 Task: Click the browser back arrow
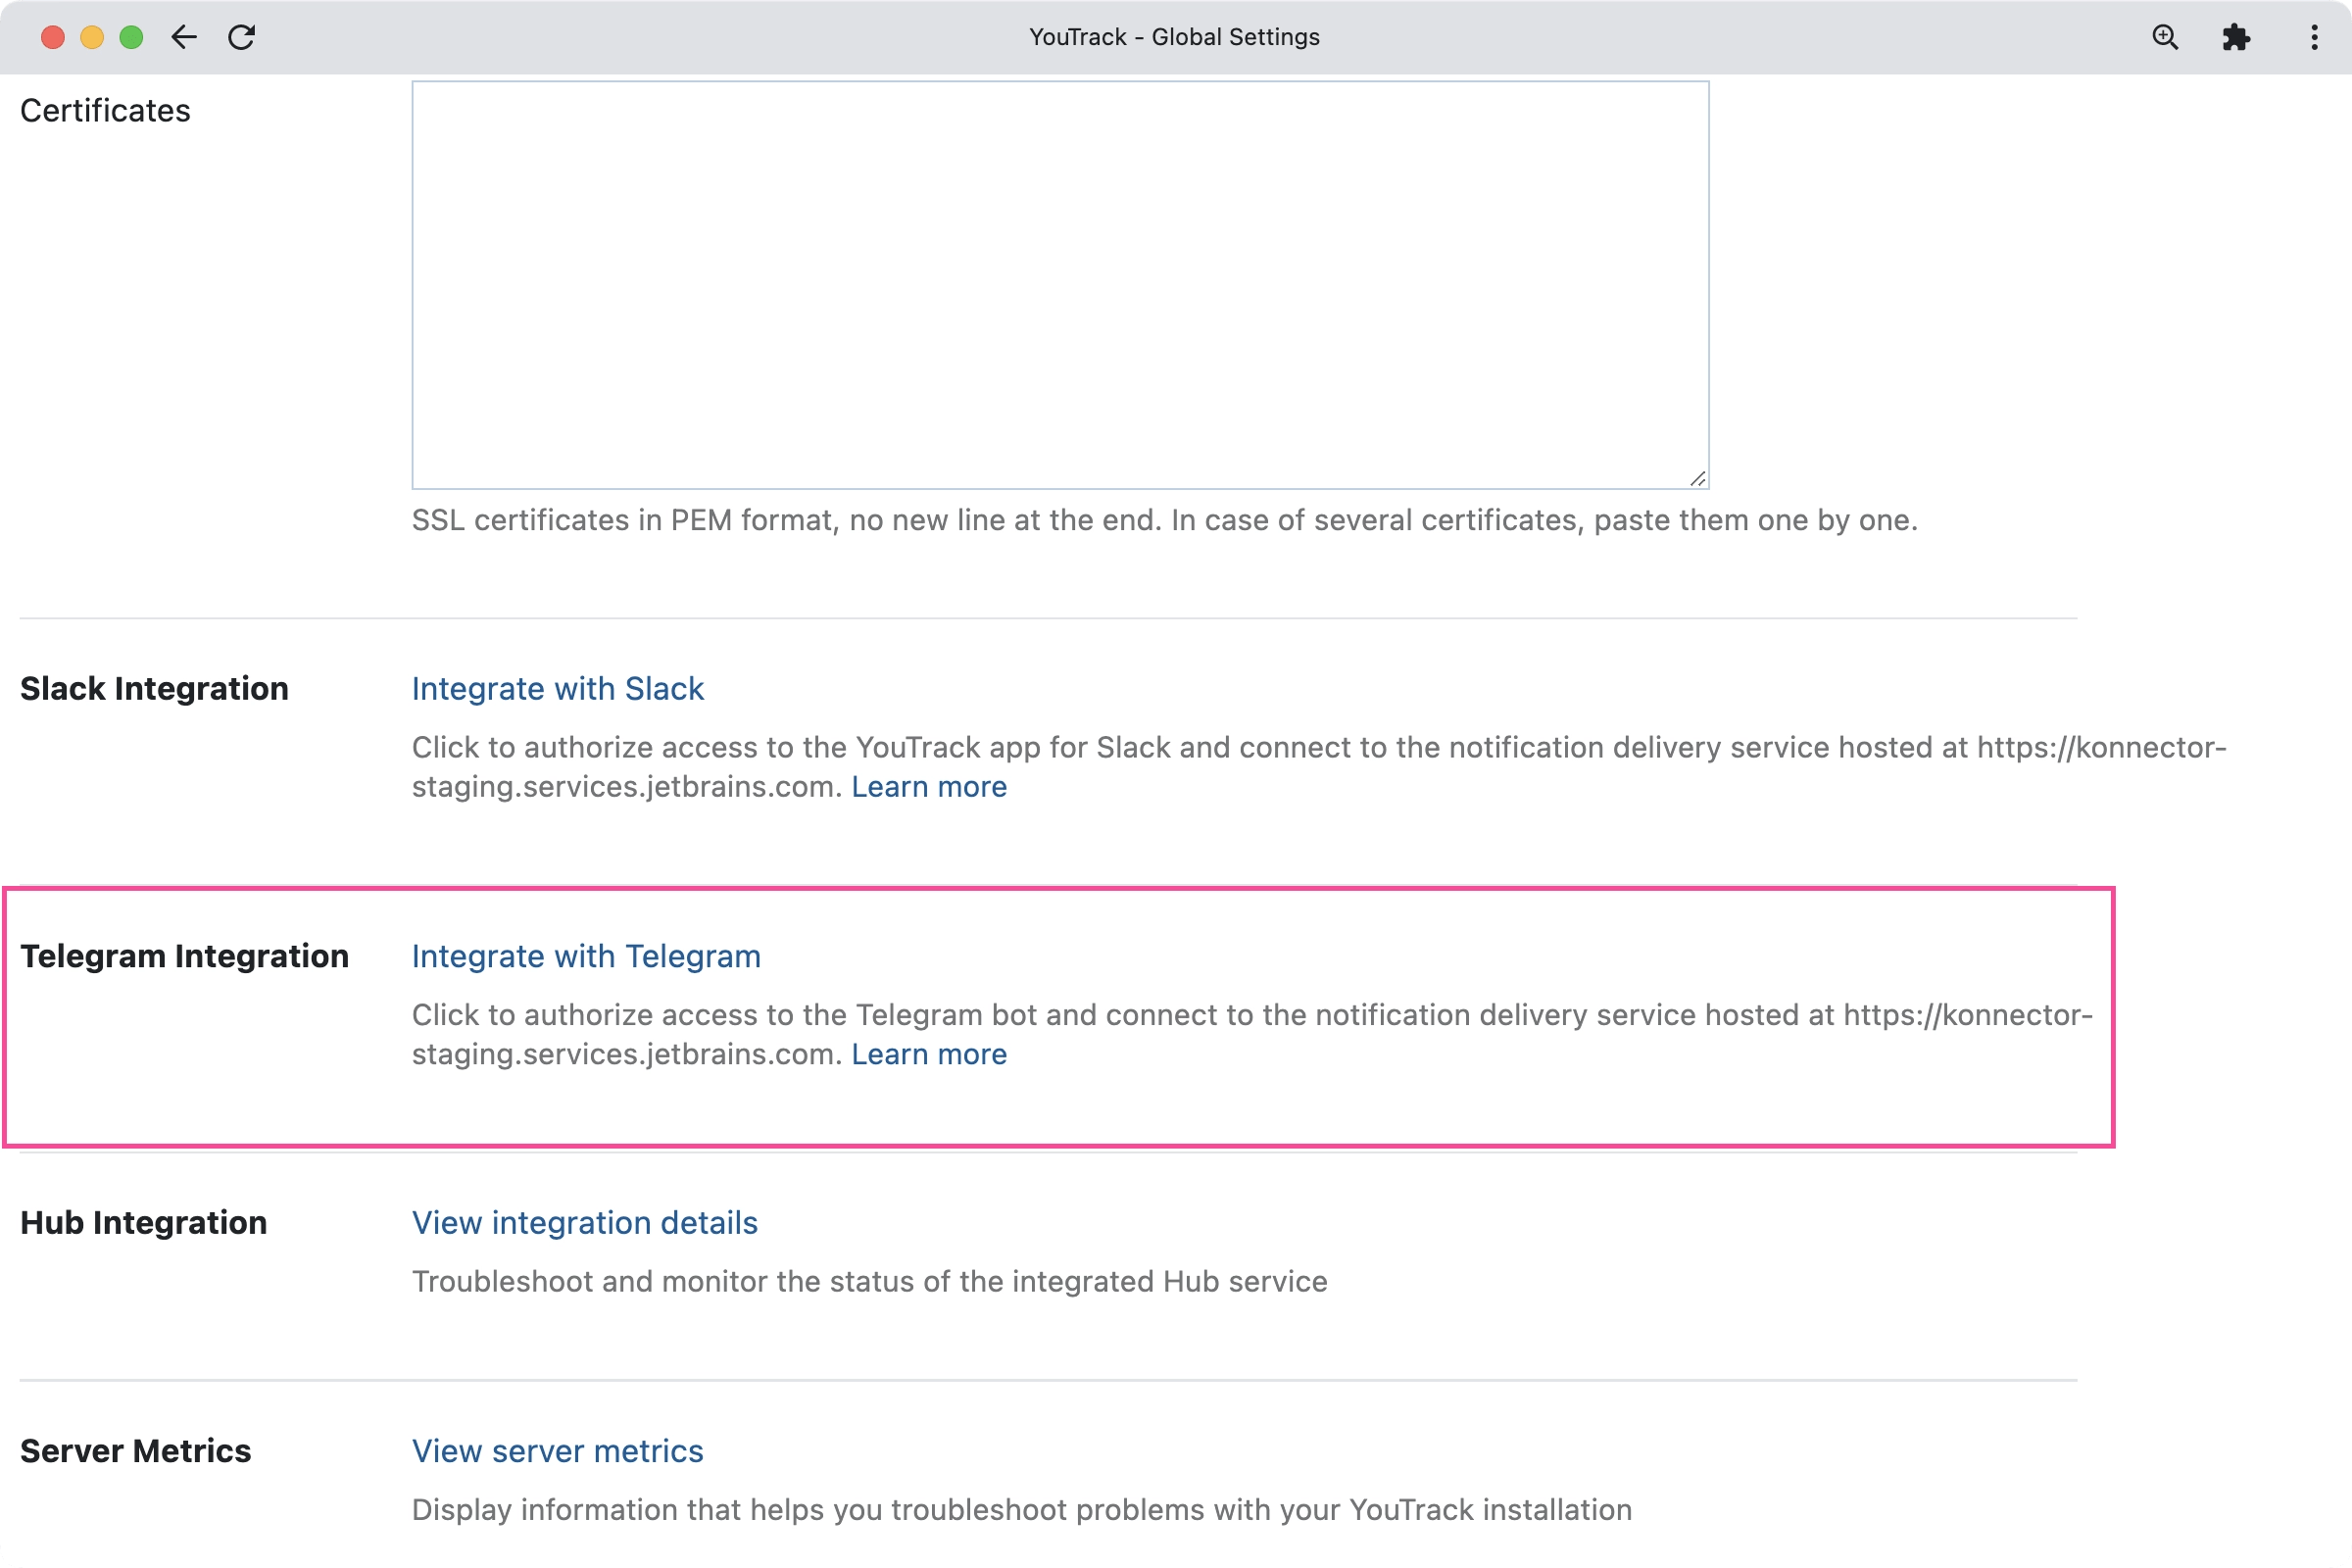pyautogui.click(x=184, y=37)
